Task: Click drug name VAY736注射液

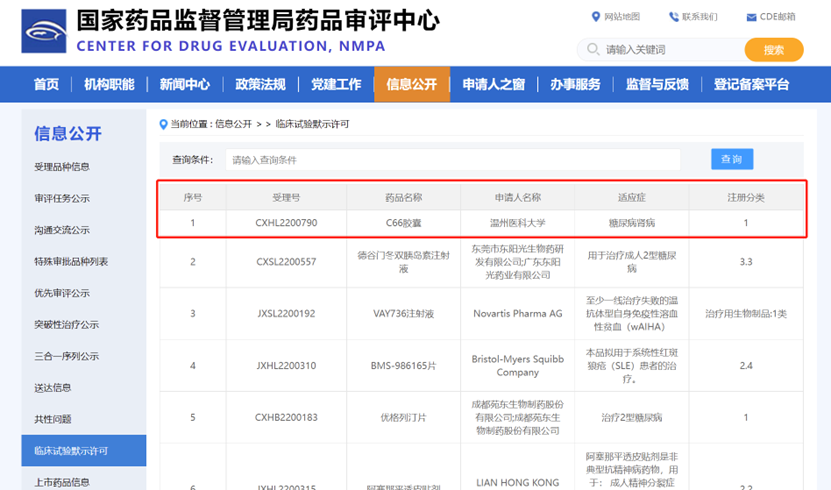Action: click(404, 314)
